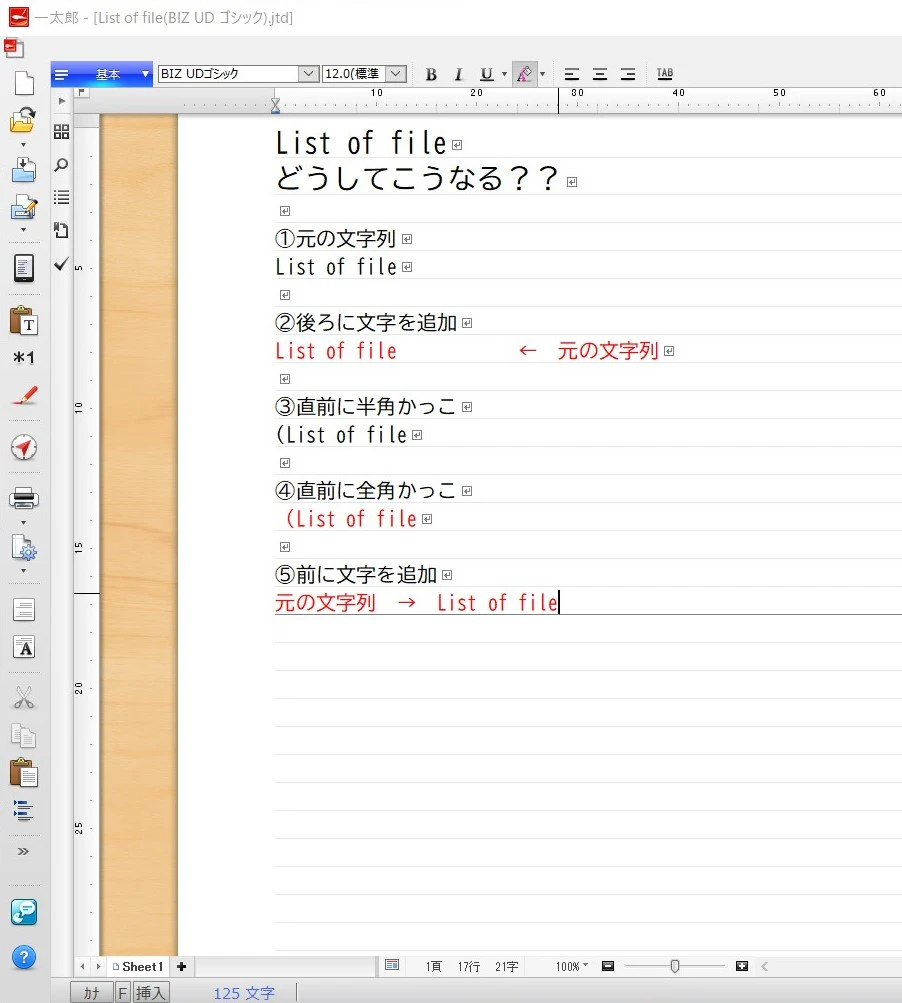Toggle the F status button

123,992
